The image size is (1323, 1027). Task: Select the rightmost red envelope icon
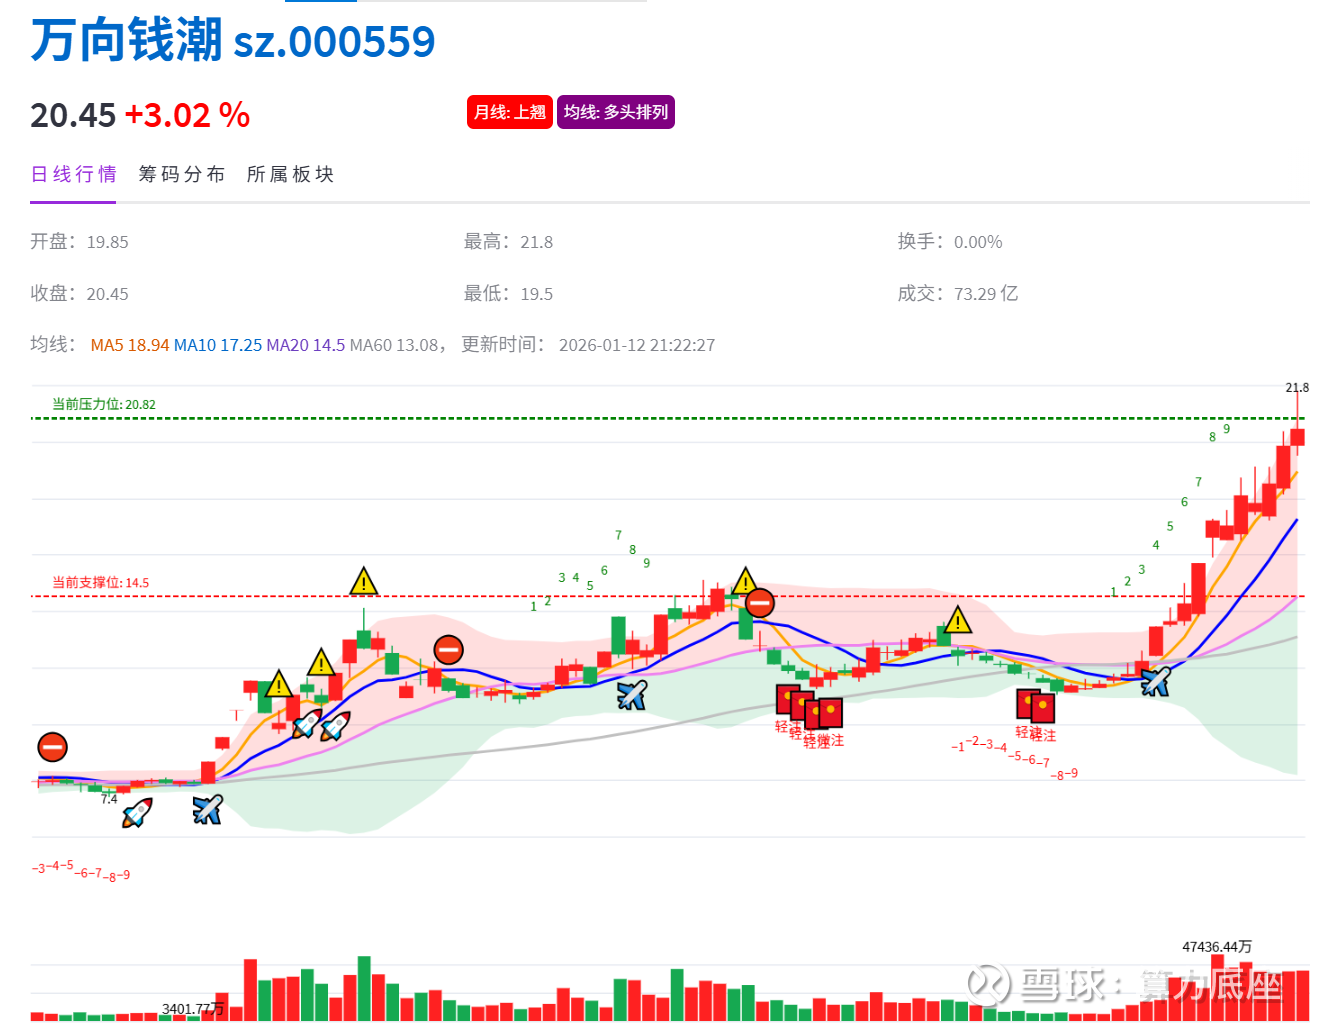(x=1043, y=708)
